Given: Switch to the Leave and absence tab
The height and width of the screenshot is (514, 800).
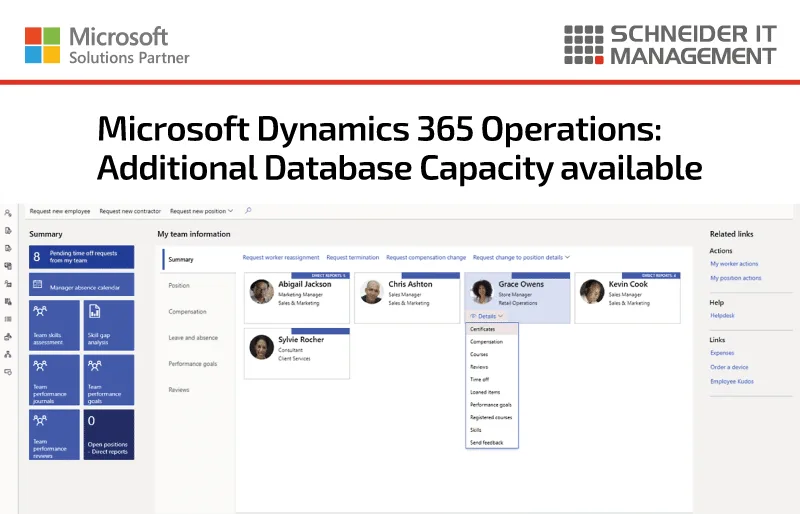Looking at the screenshot, I should point(193,337).
